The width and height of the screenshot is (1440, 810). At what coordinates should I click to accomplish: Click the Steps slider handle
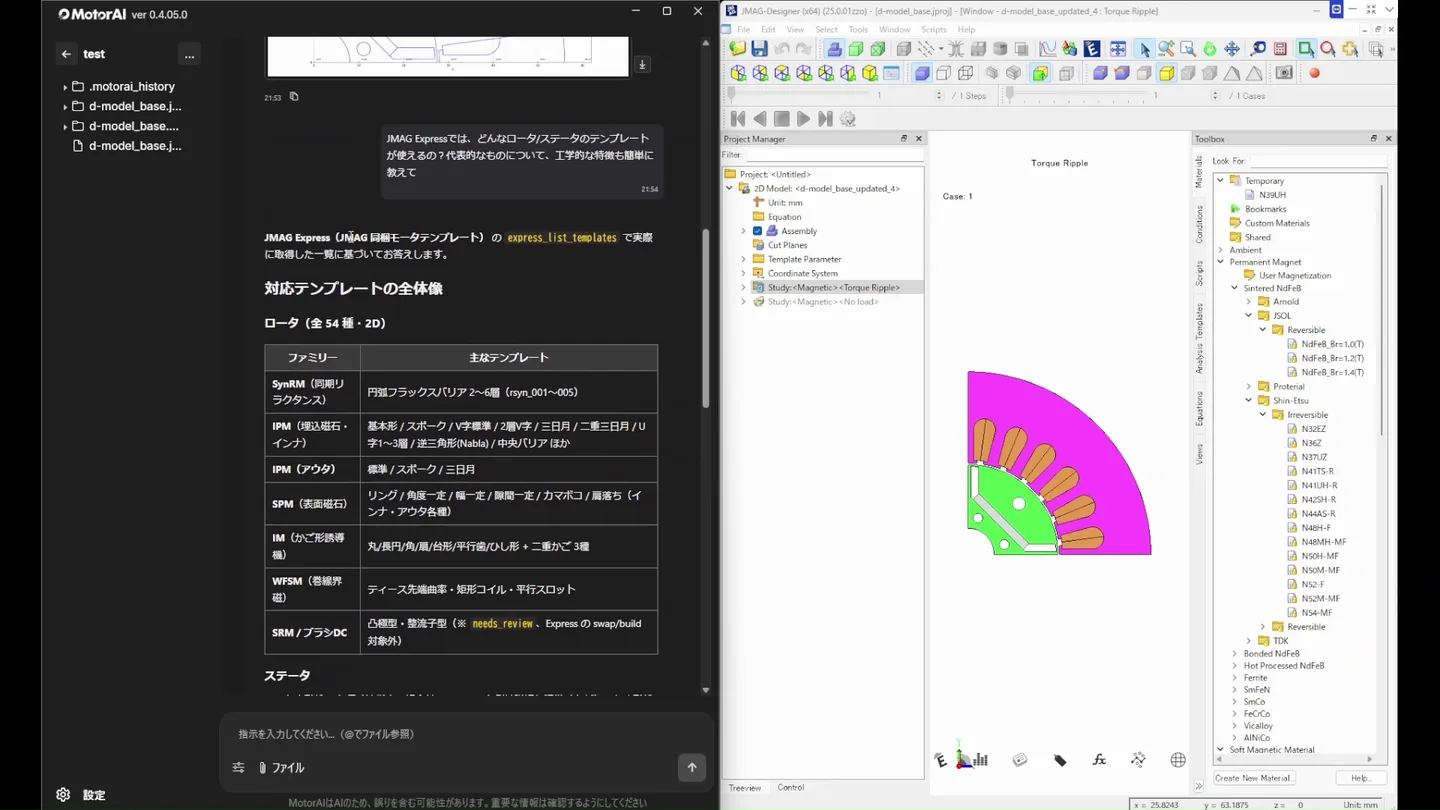point(731,95)
